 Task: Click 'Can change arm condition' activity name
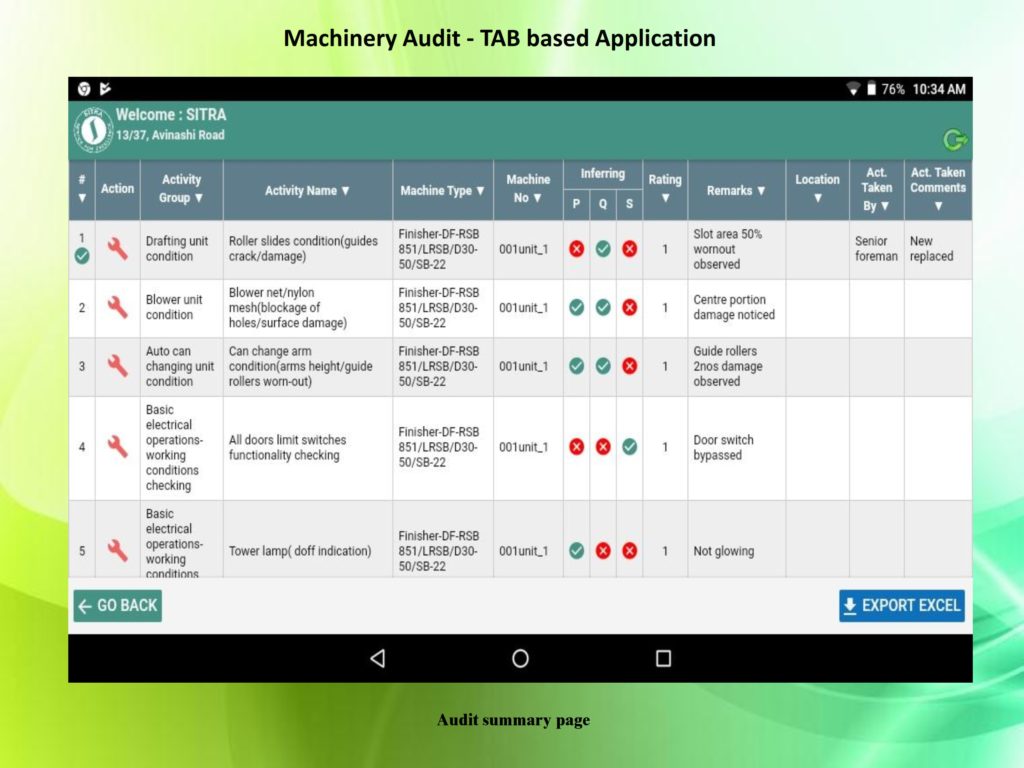pyautogui.click(x=300, y=366)
